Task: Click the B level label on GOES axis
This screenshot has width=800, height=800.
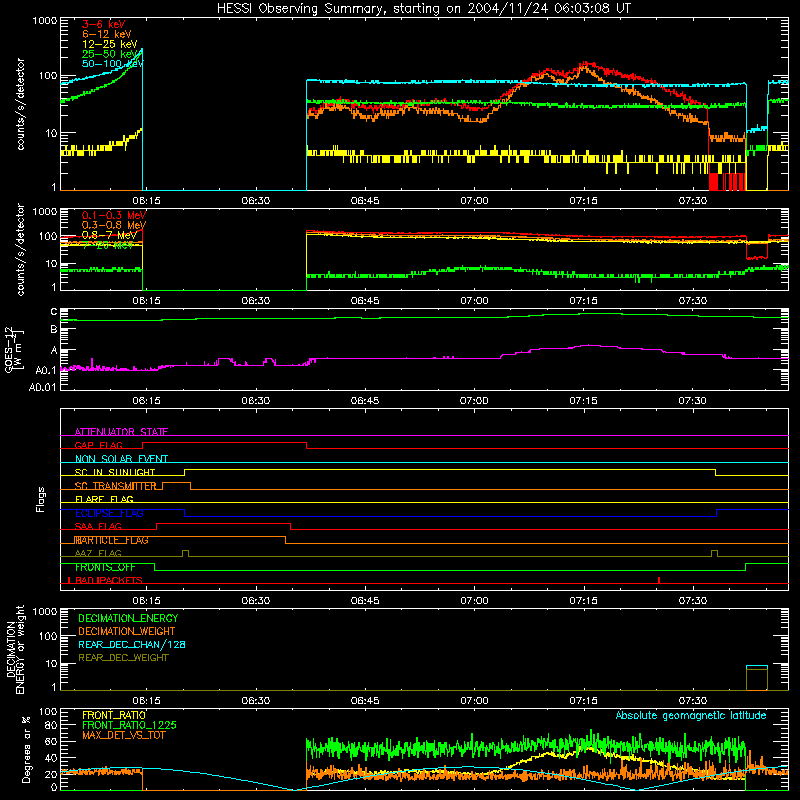Action: tap(54, 330)
